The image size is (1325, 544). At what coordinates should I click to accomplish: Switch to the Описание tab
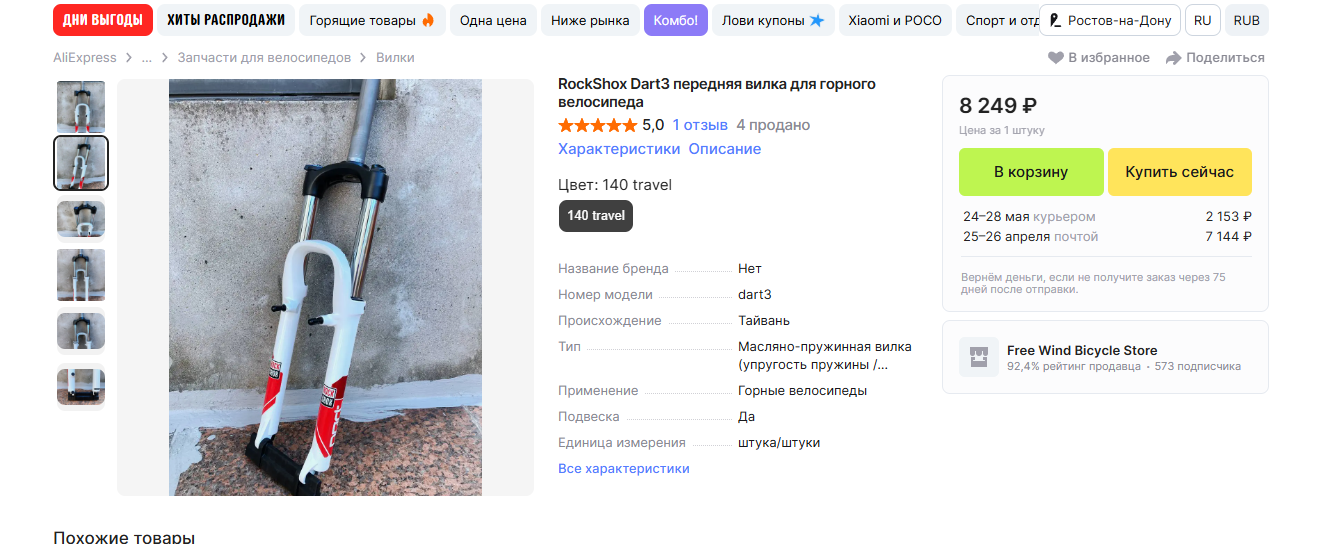[x=725, y=149]
